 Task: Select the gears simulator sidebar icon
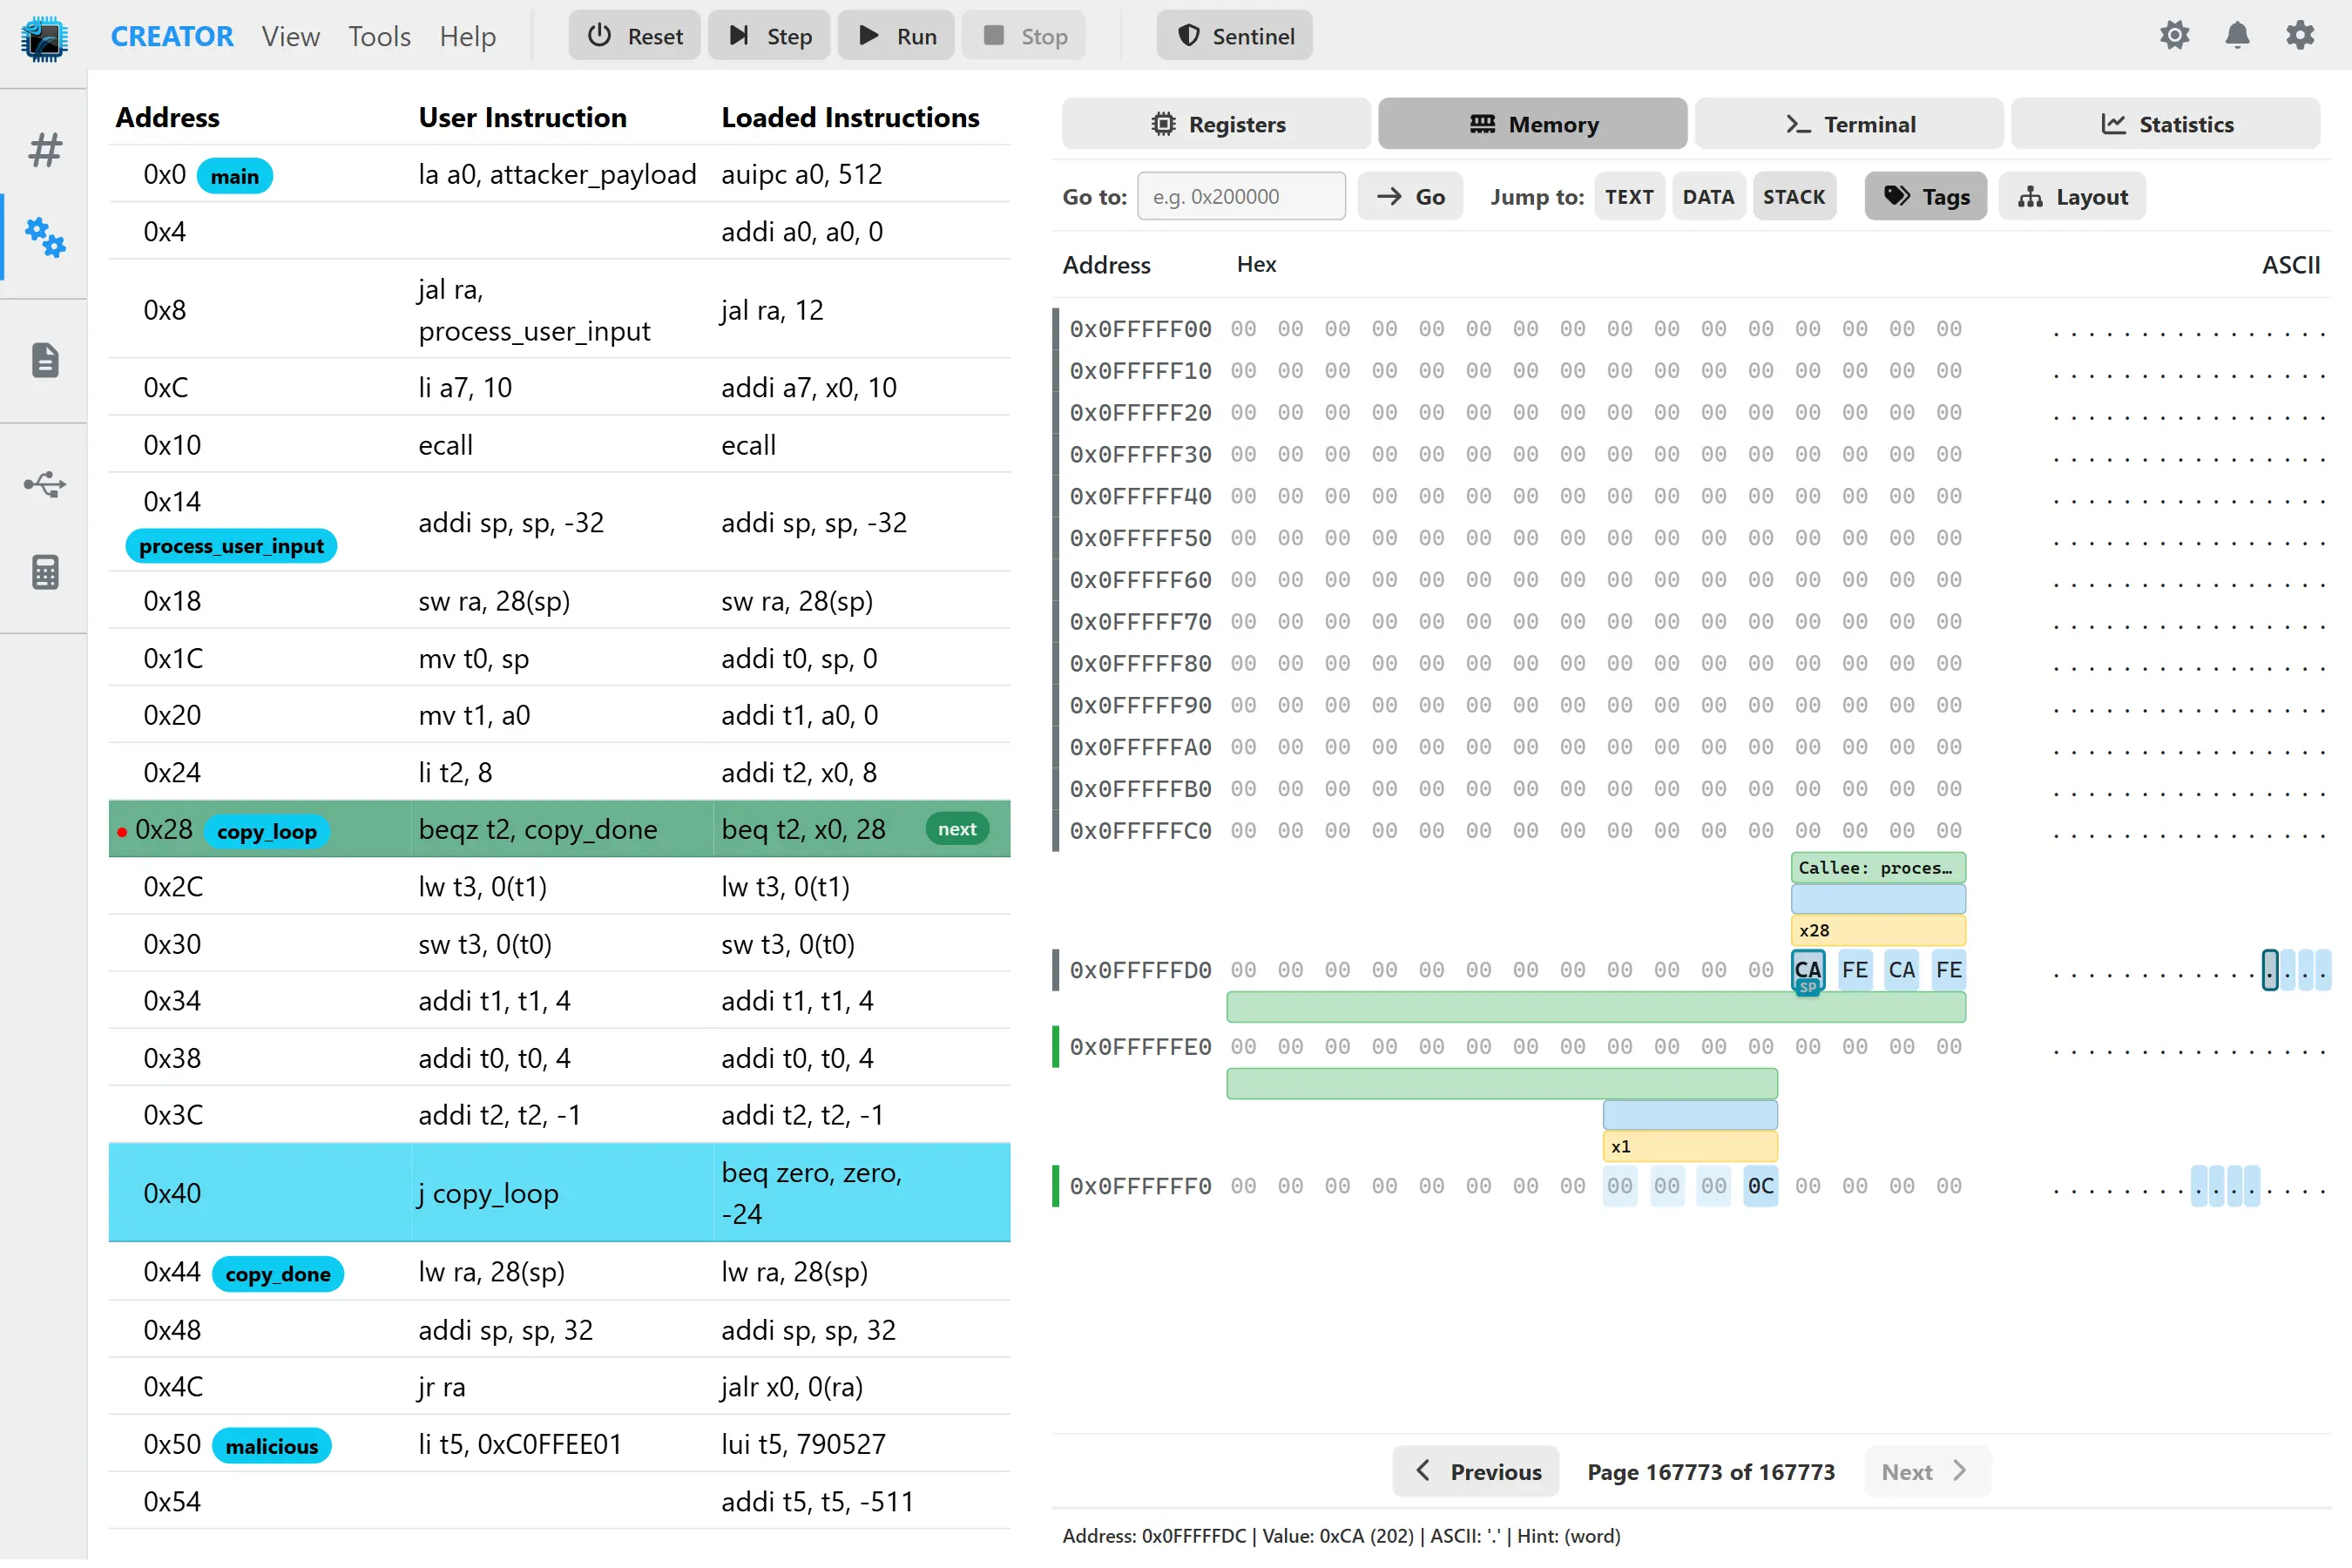tap(45, 238)
